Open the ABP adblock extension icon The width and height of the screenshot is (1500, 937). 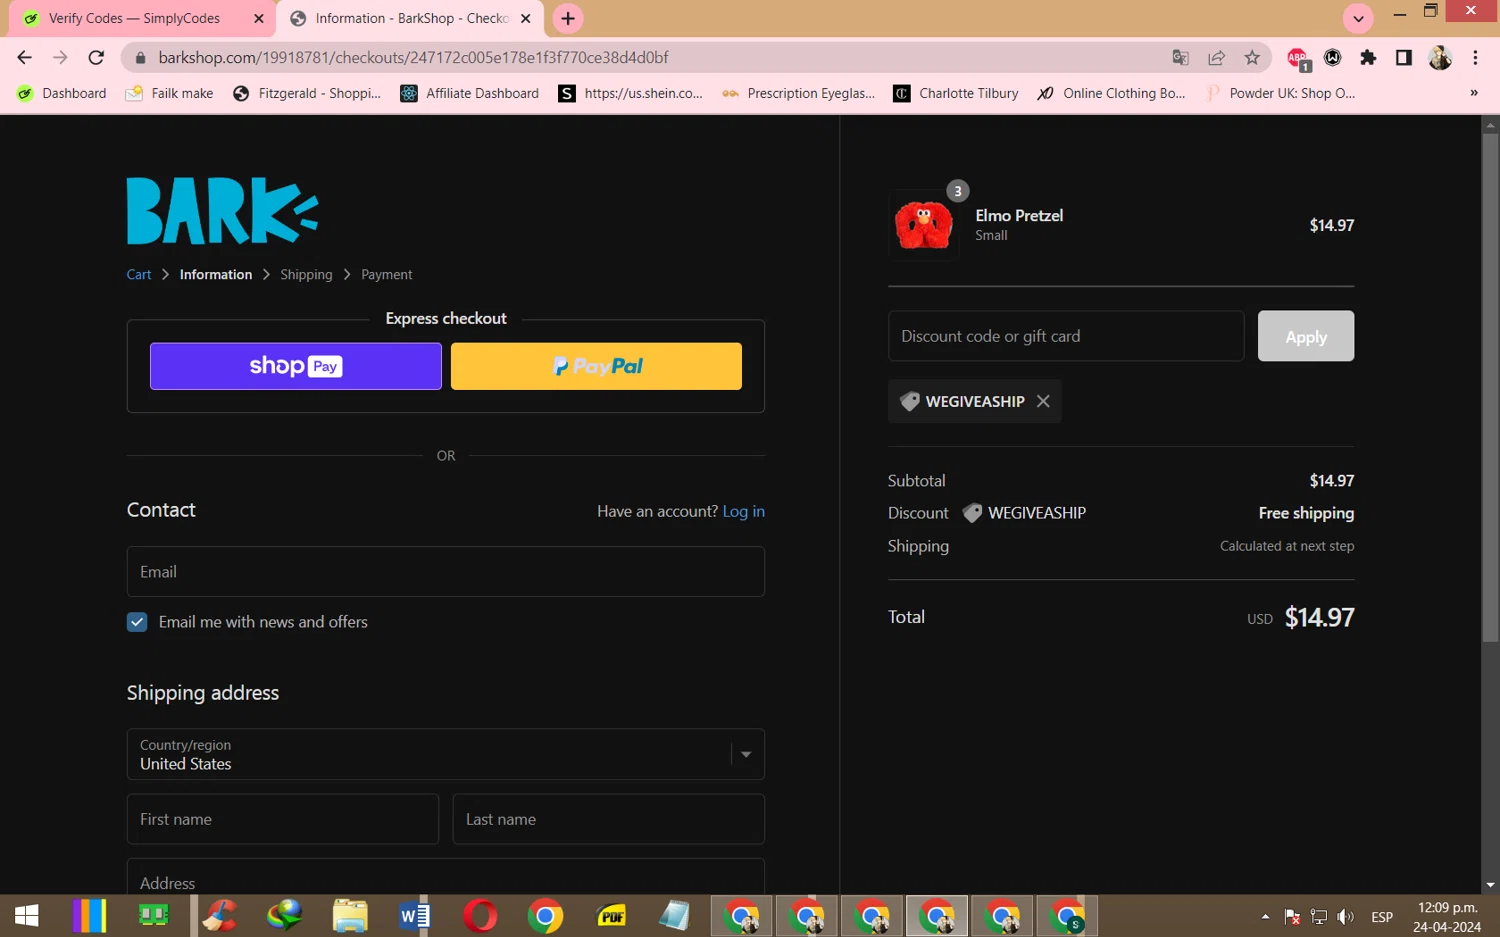click(1297, 58)
